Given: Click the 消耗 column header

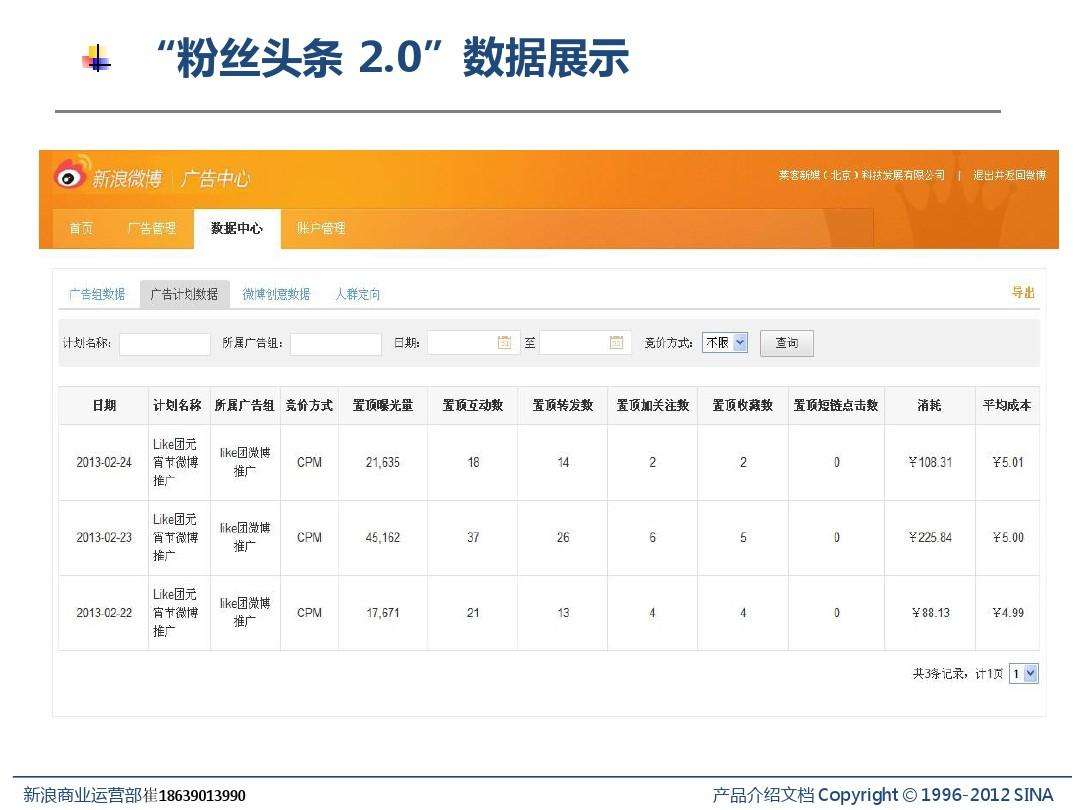Looking at the screenshot, I should 929,405.
